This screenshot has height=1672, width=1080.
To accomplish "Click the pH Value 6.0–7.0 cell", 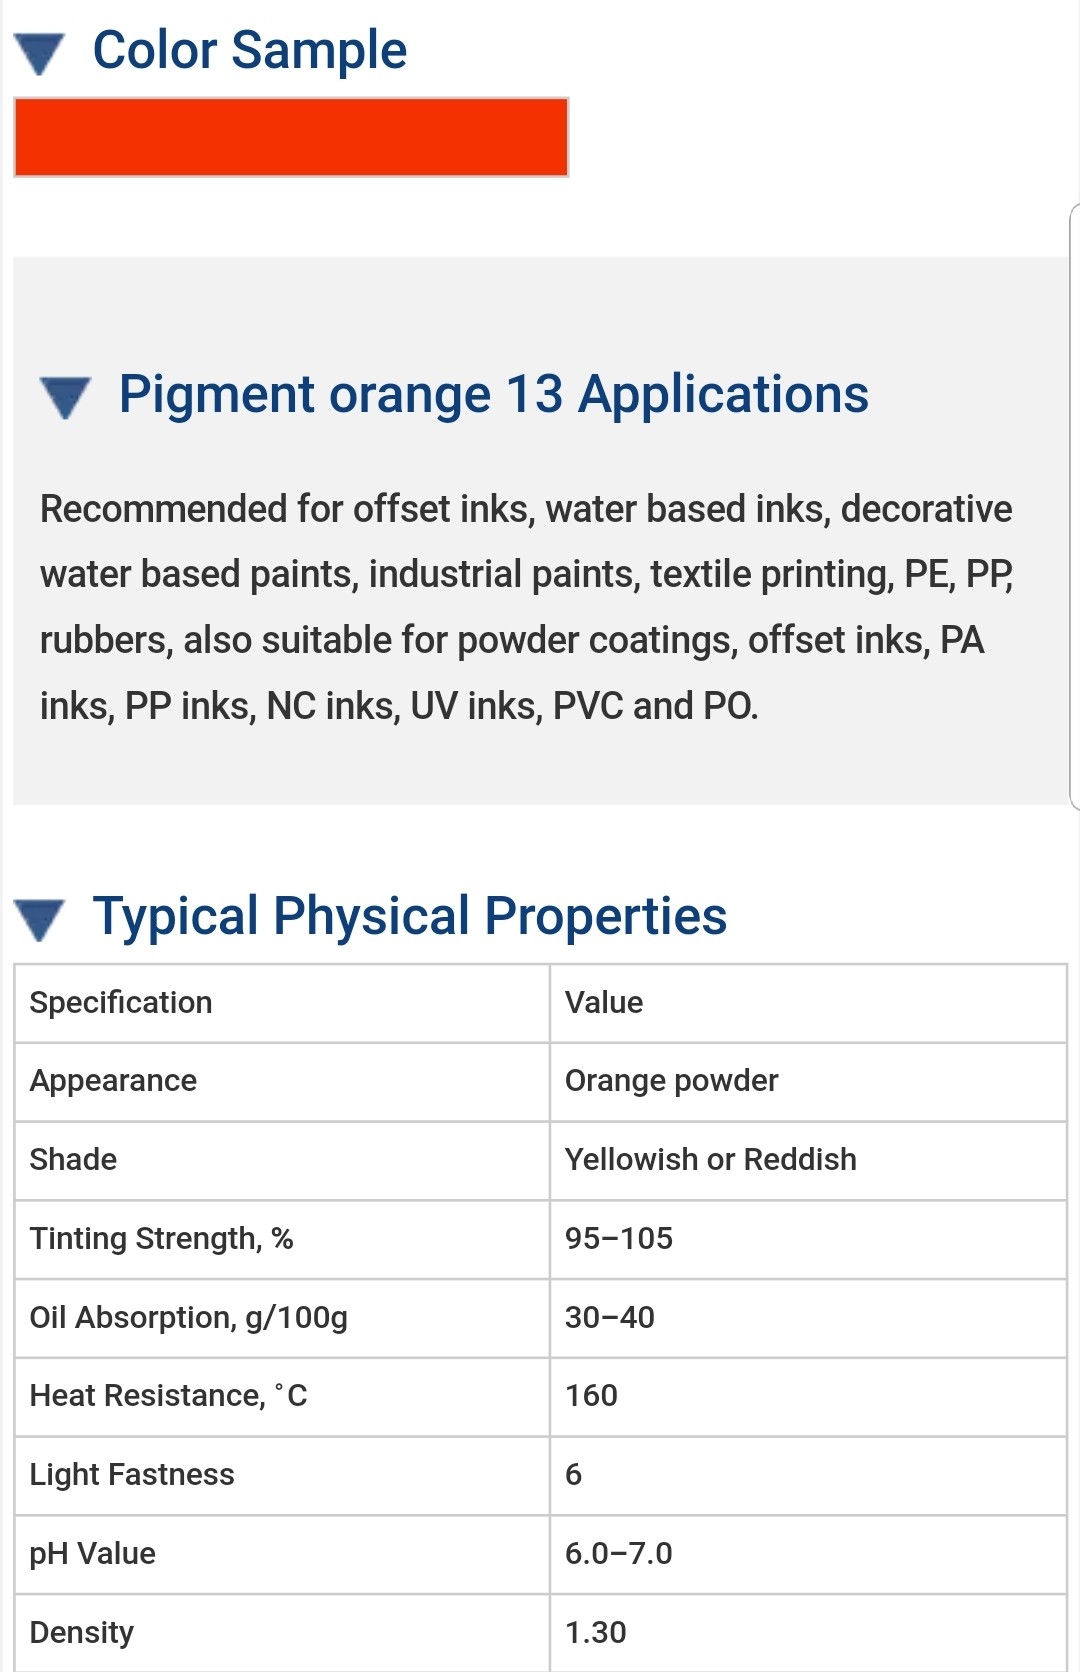I will point(618,1554).
